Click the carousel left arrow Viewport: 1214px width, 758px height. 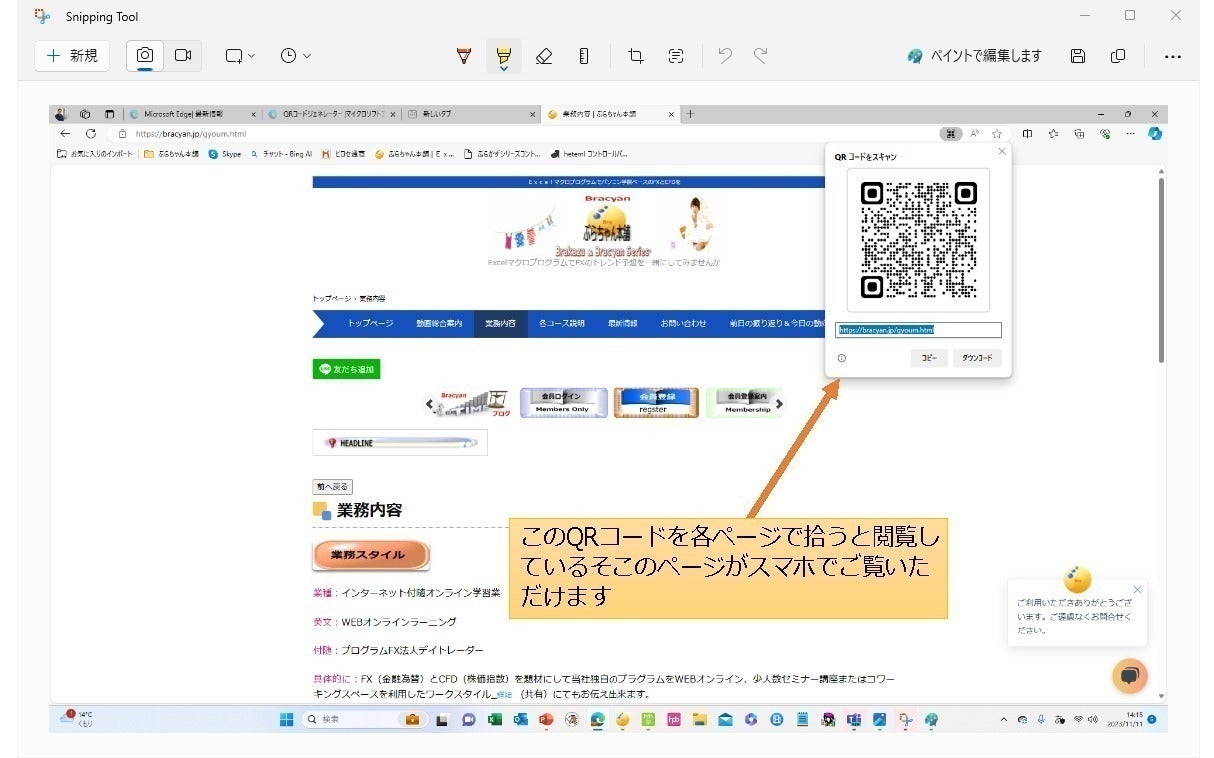[x=430, y=404]
